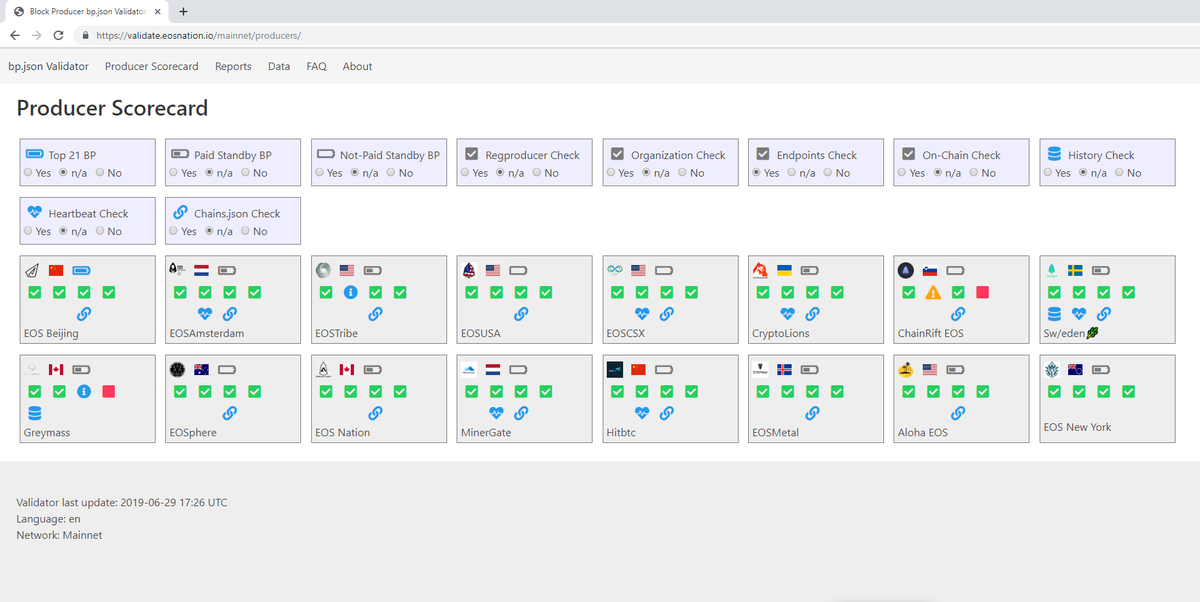The image size is (1200, 602).
Task: Select n/a for Endpoints Check filter
Action: [x=793, y=173]
